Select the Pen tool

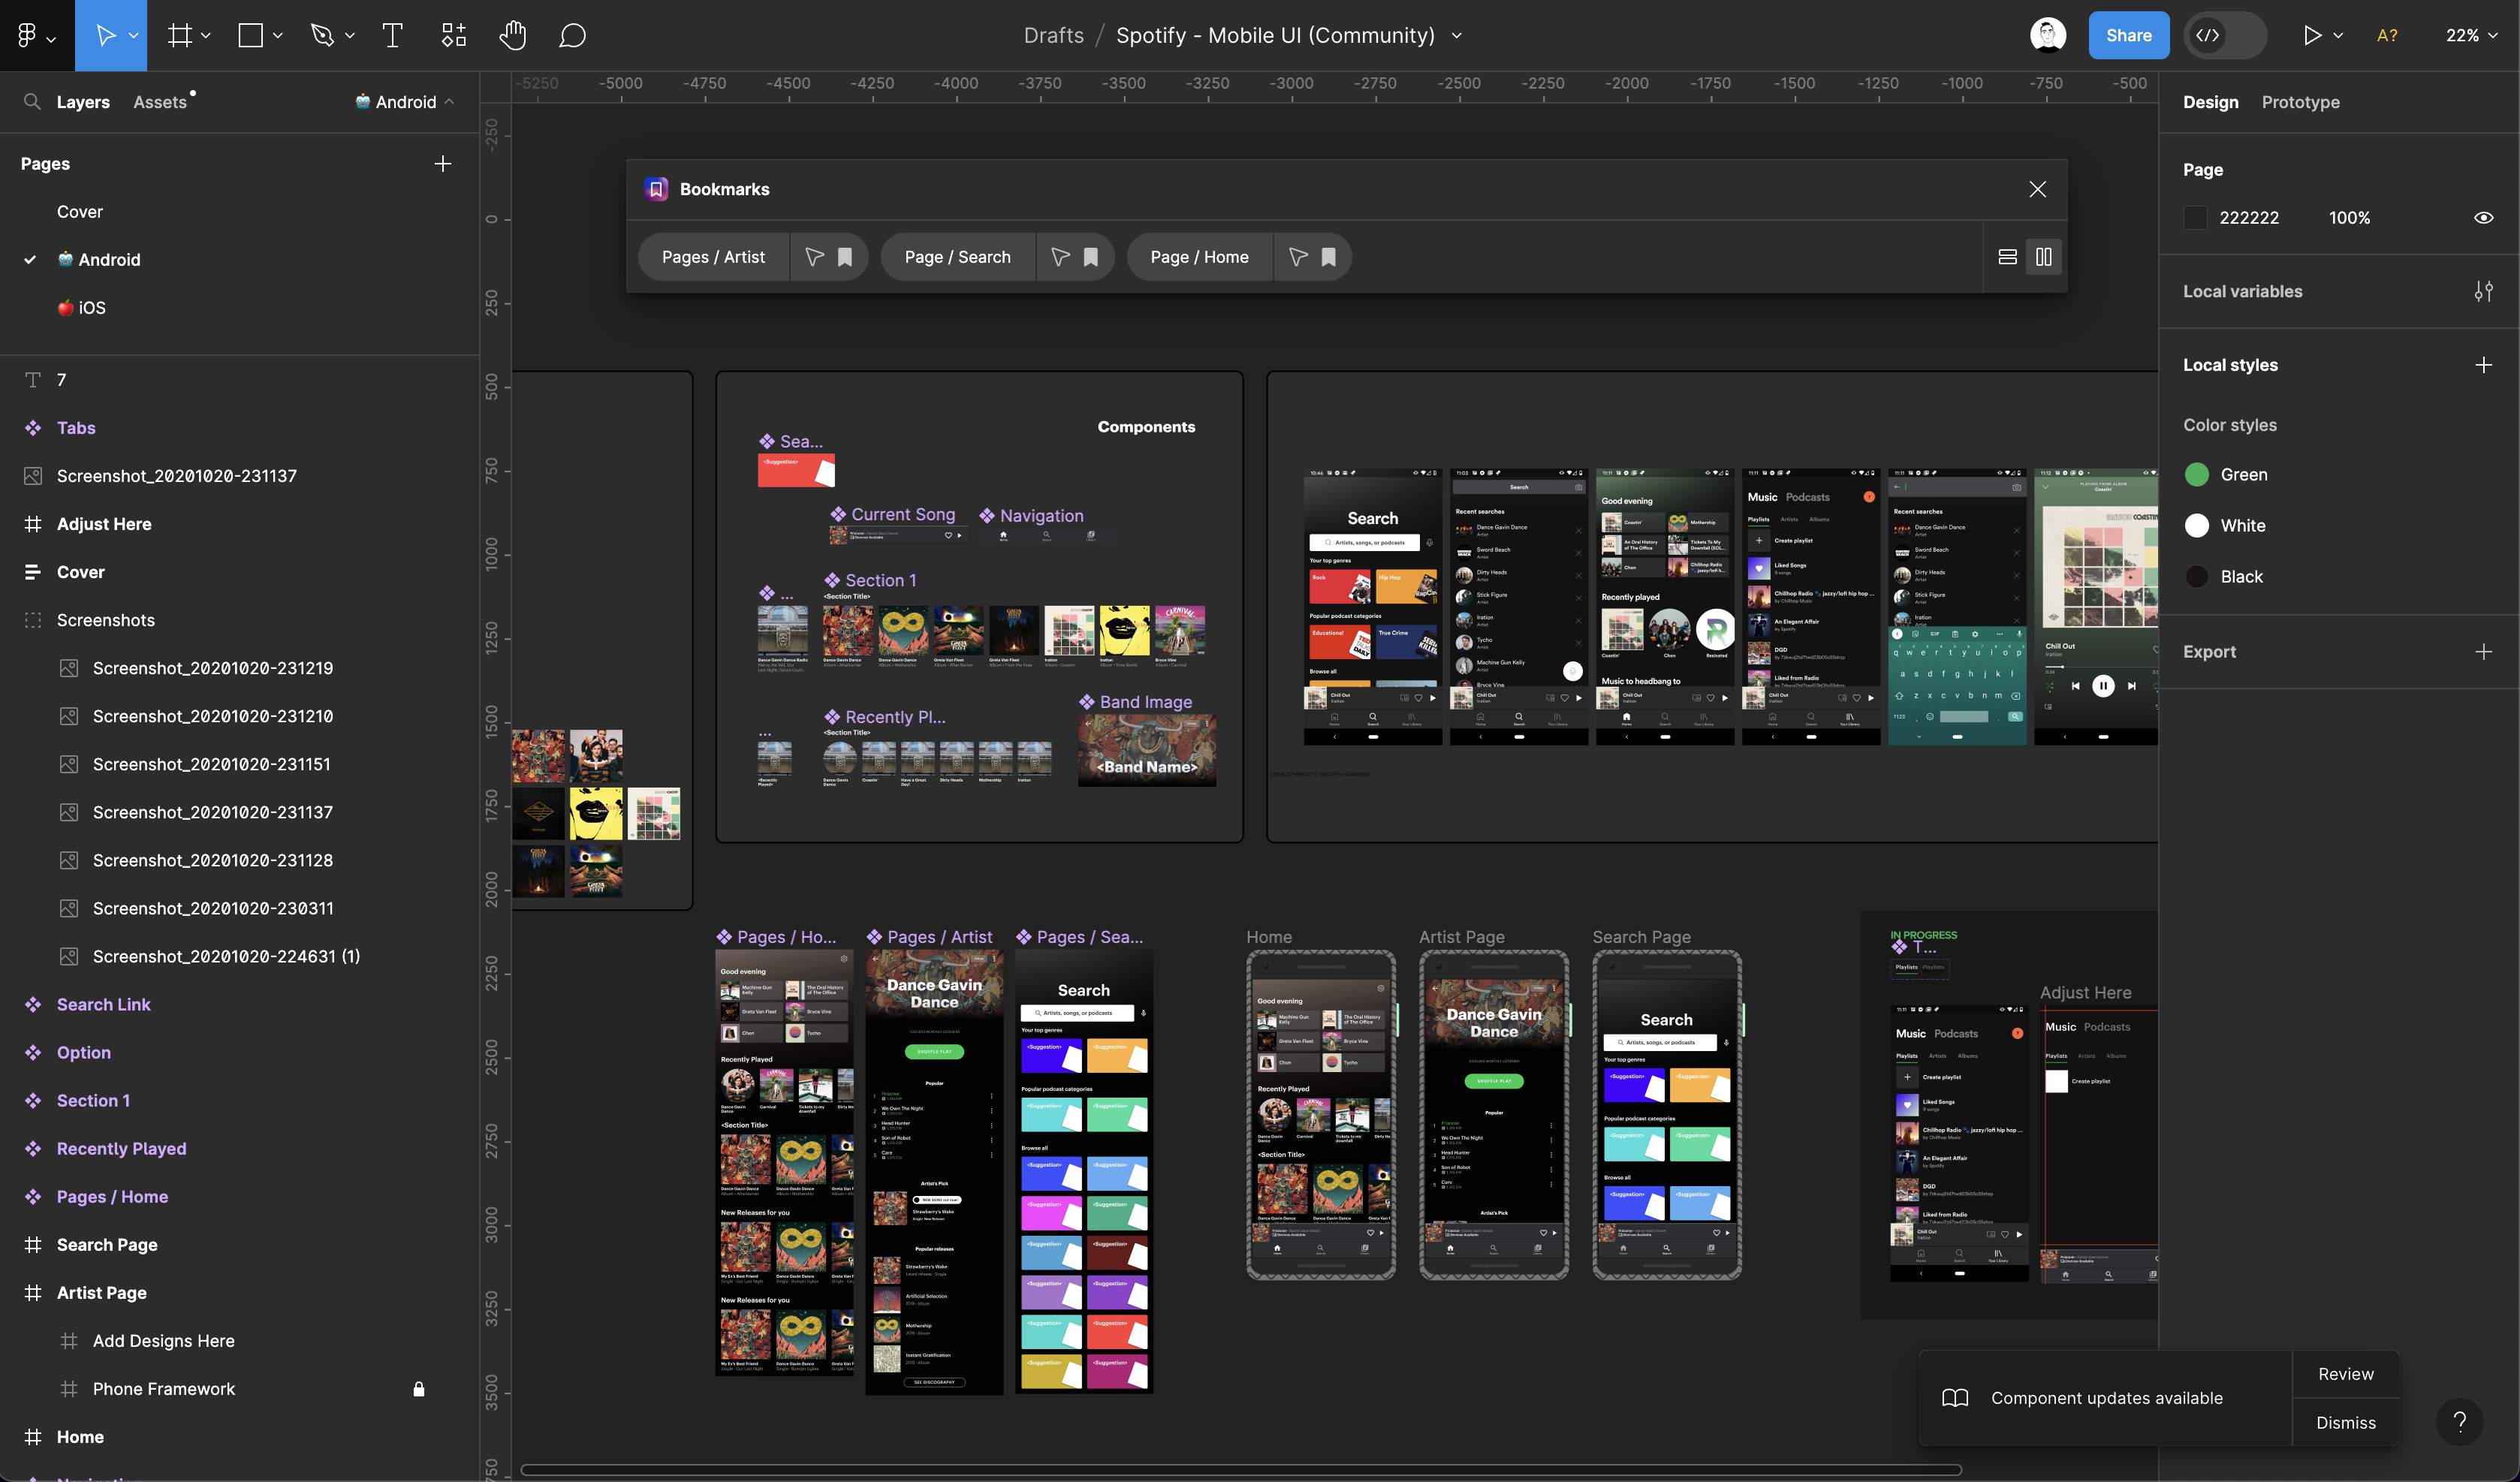pos(322,35)
